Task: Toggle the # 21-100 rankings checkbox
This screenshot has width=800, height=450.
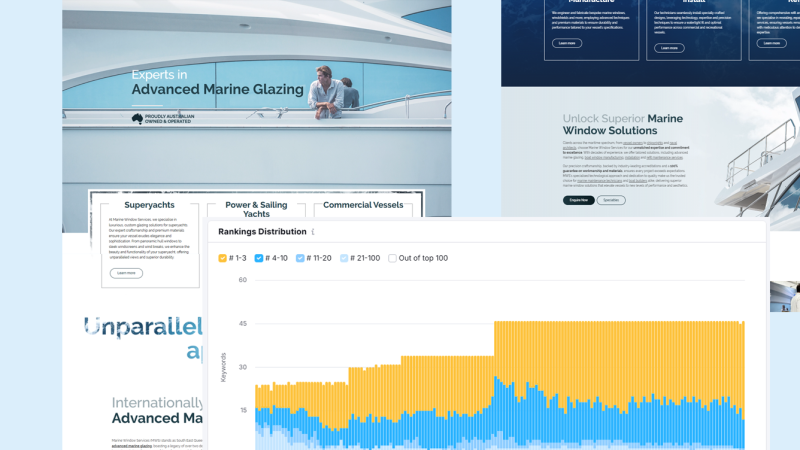Action: pyautogui.click(x=344, y=258)
